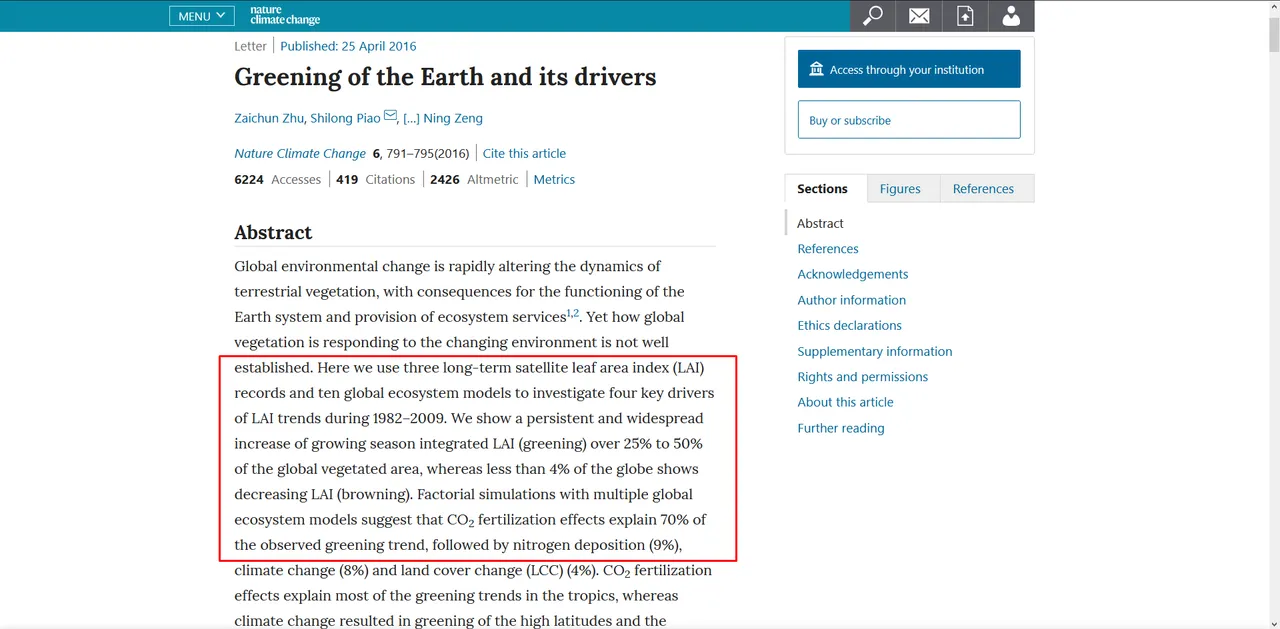This screenshot has width=1280, height=629.
Task: Jump to Author information section
Action: coord(852,300)
